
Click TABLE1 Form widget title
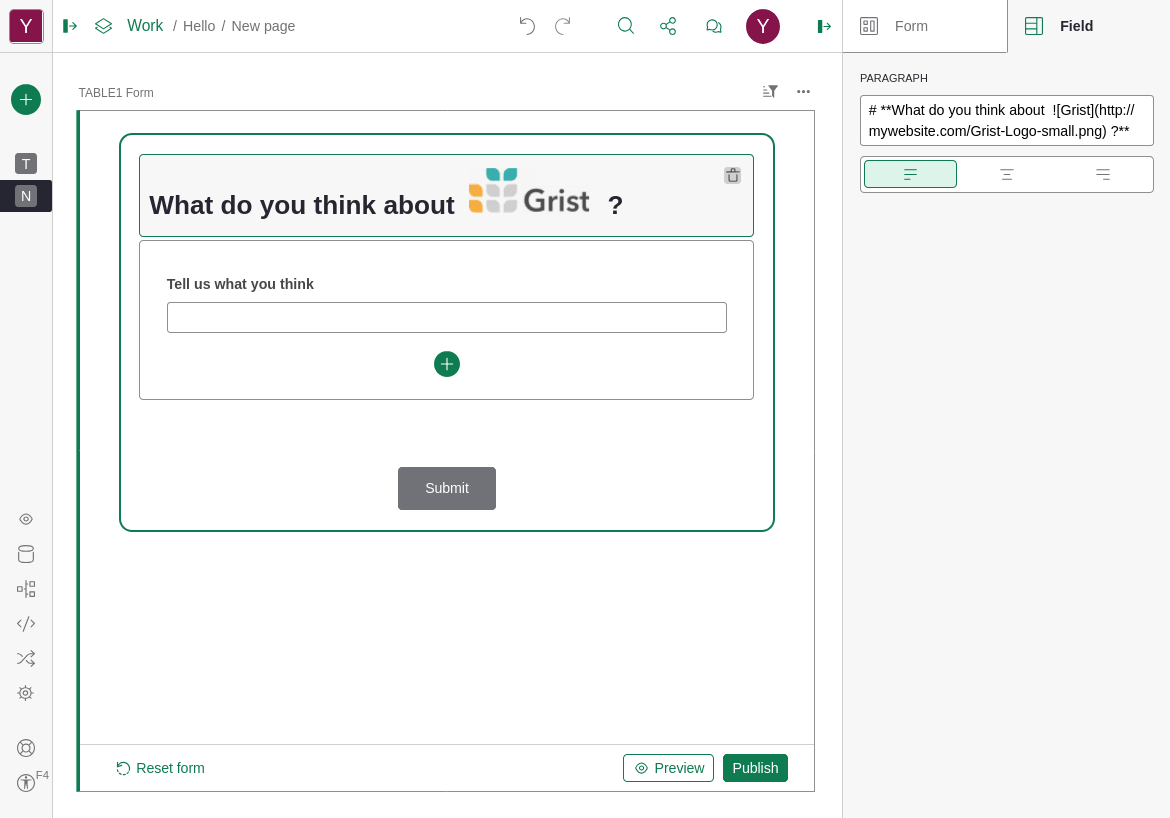[x=116, y=93]
